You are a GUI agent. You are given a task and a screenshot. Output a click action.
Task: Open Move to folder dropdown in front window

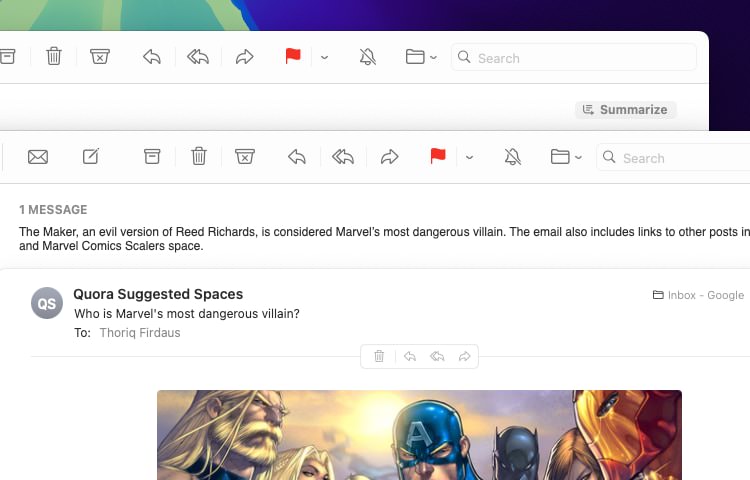[566, 157]
